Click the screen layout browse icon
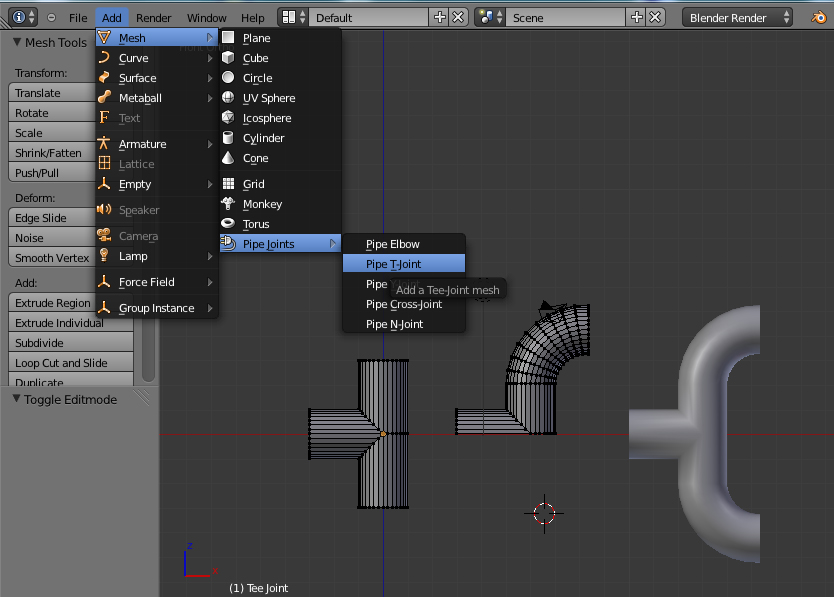 pyautogui.click(x=294, y=18)
